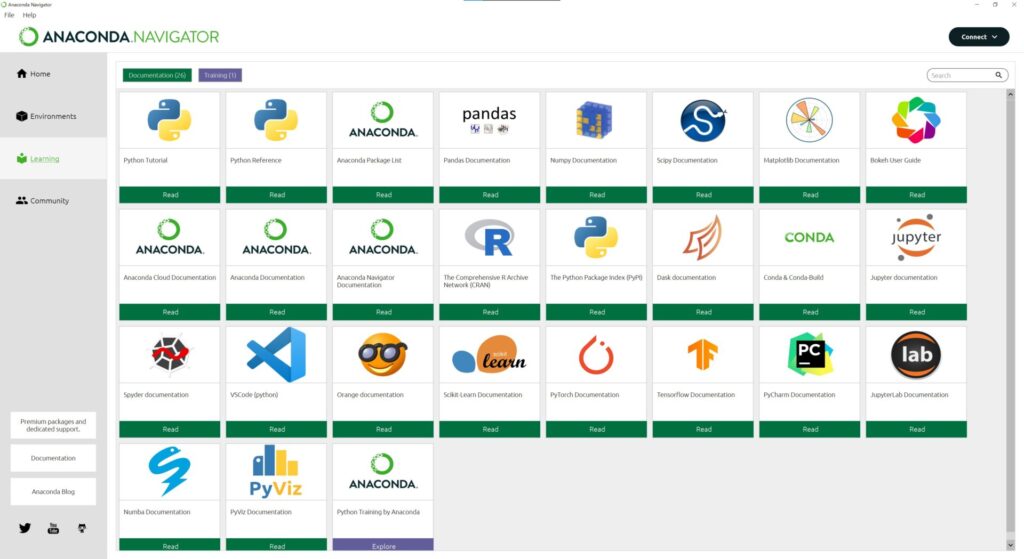This screenshot has height=559, width=1024.
Task: Select the Learning section
Action: point(54,159)
